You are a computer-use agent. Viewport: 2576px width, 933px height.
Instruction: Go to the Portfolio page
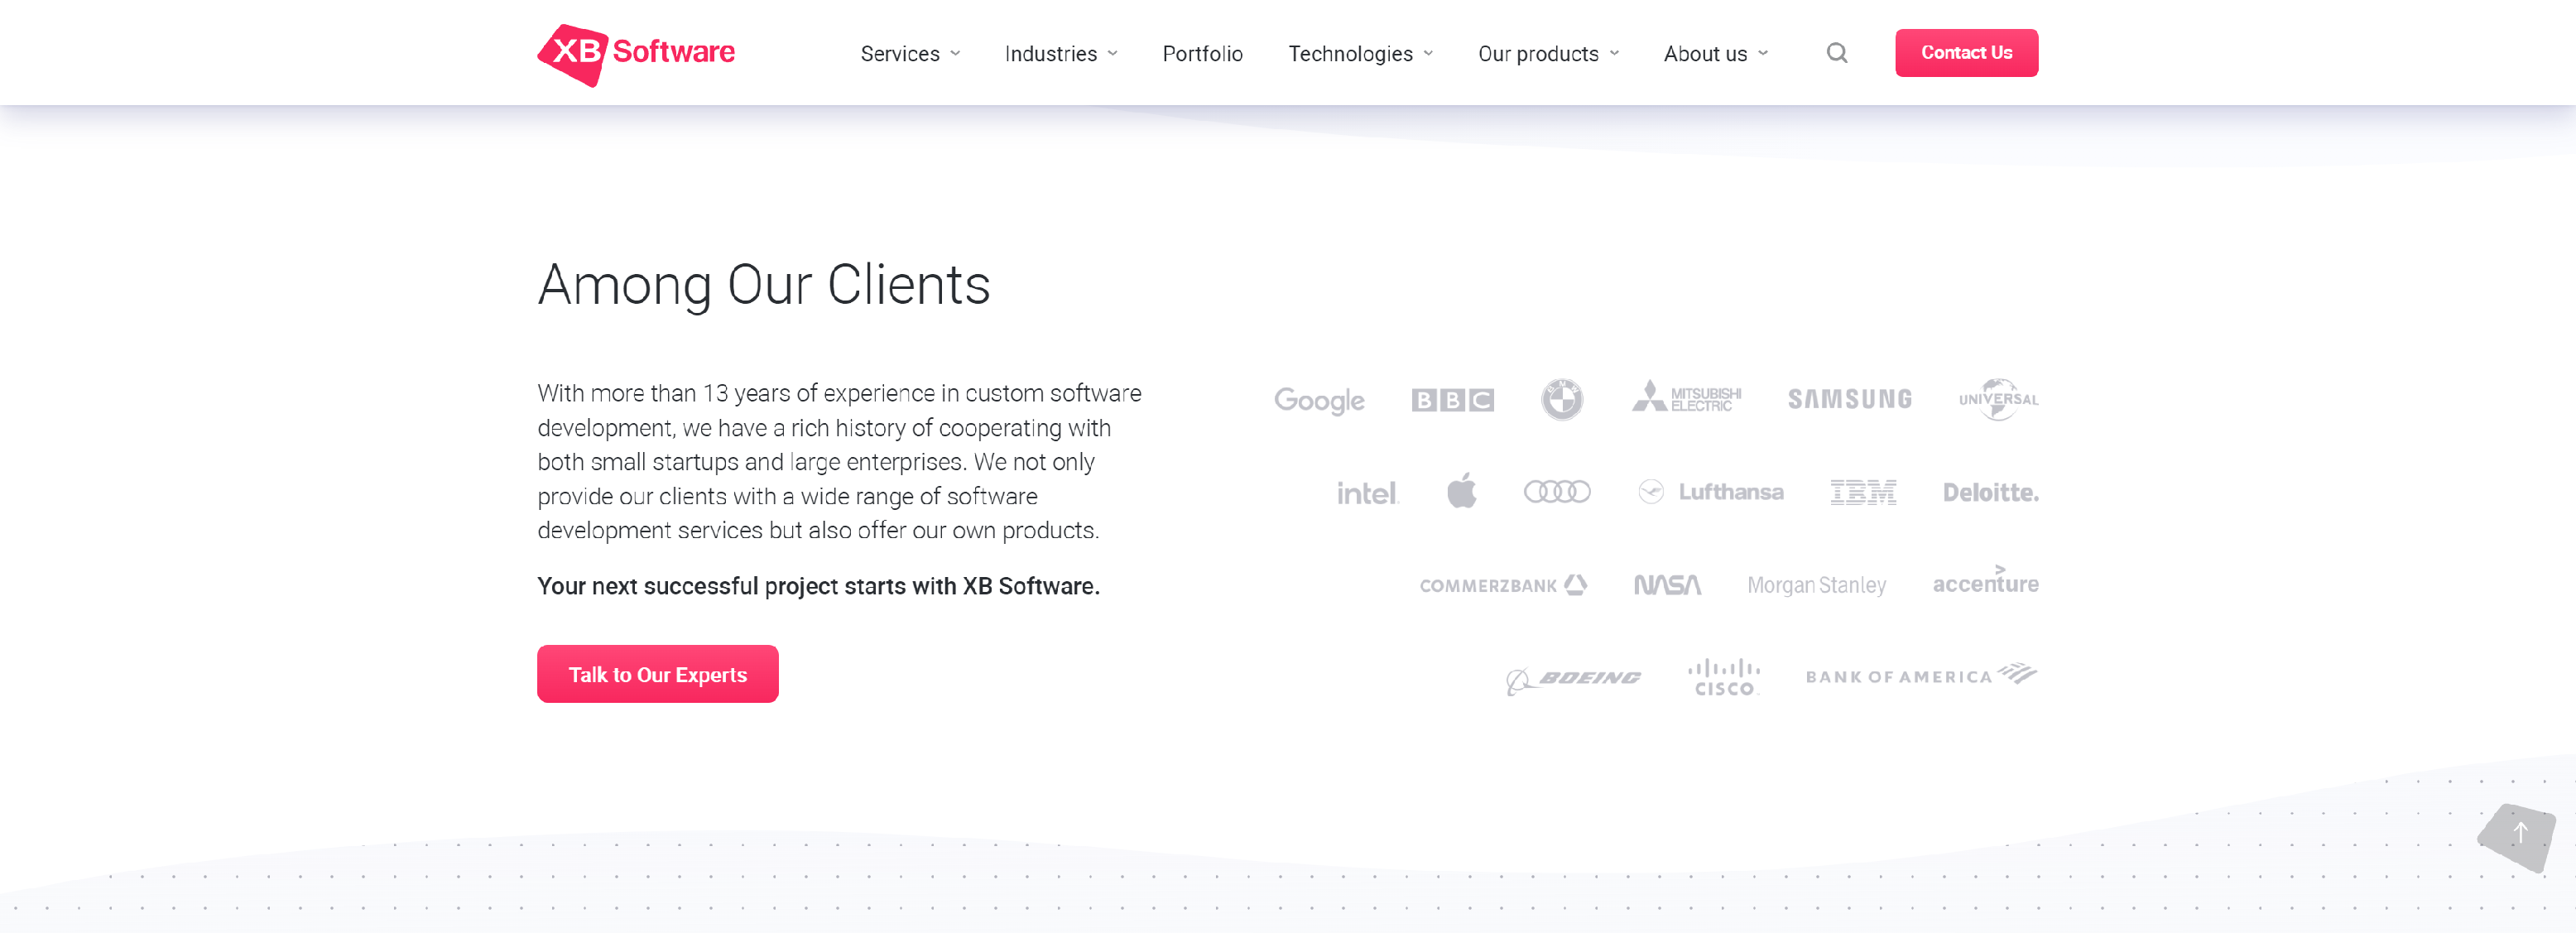tap(1202, 54)
